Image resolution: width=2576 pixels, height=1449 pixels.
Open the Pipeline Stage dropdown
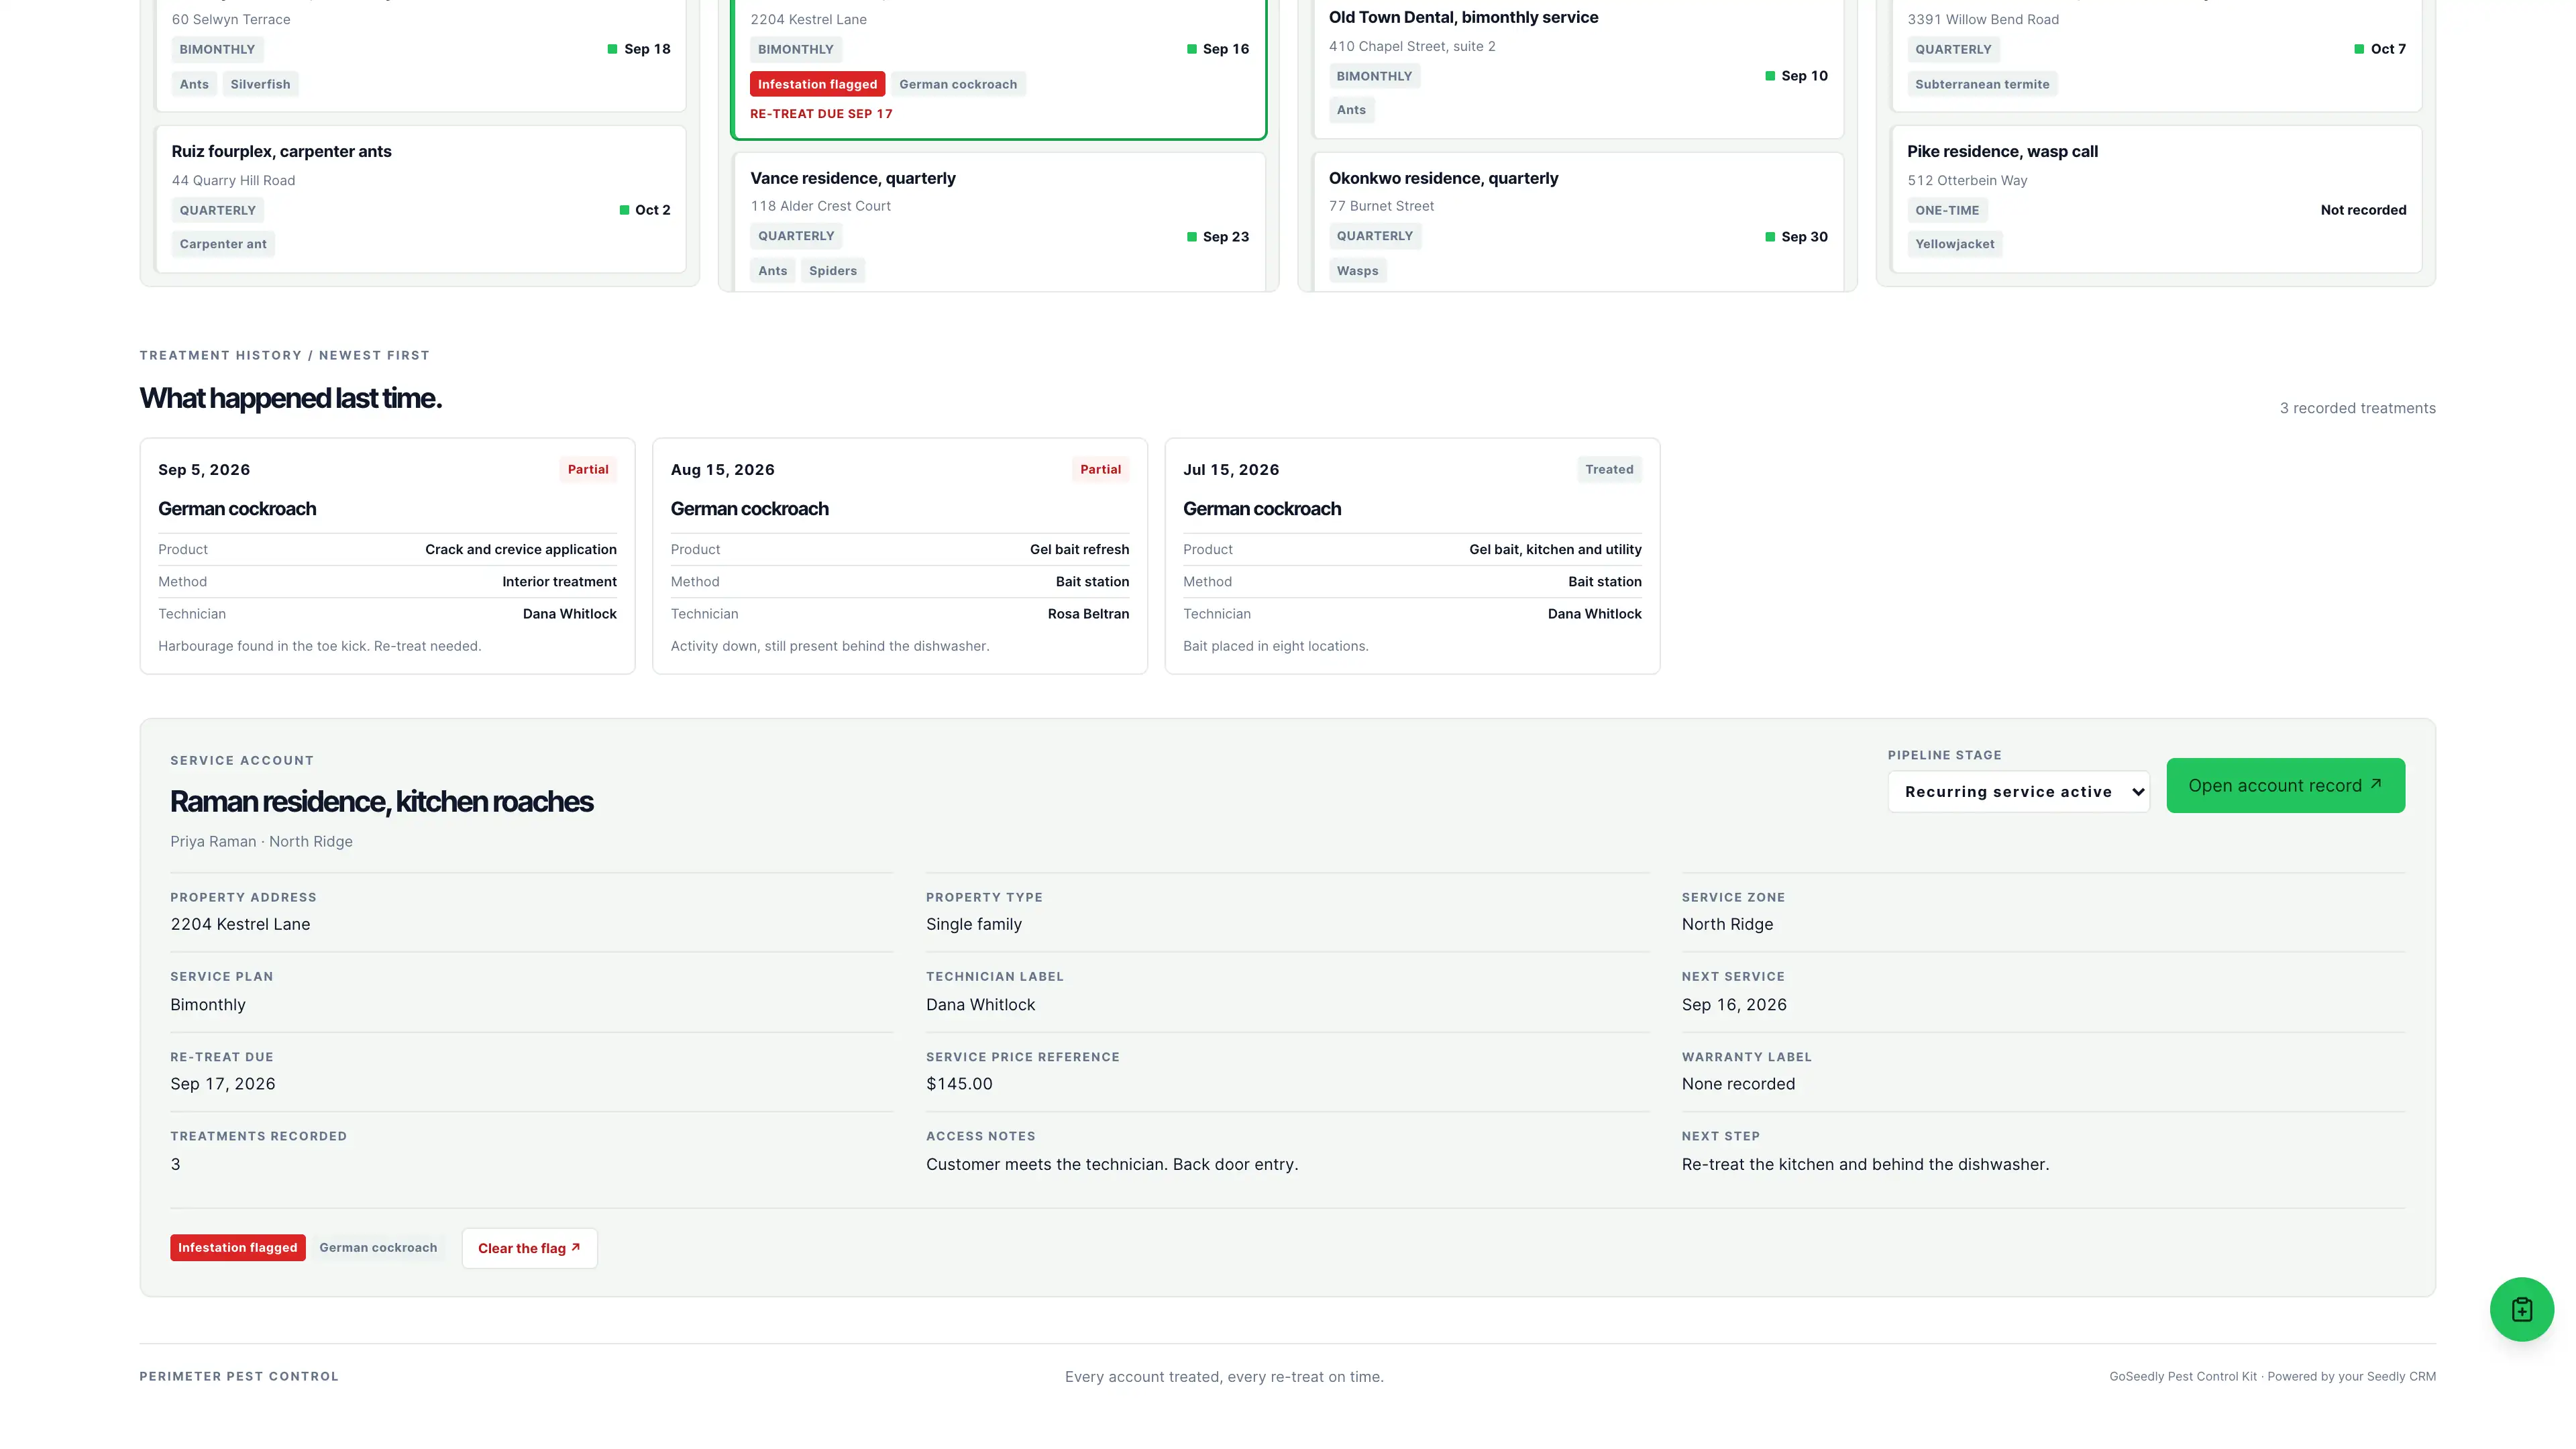click(x=2018, y=791)
